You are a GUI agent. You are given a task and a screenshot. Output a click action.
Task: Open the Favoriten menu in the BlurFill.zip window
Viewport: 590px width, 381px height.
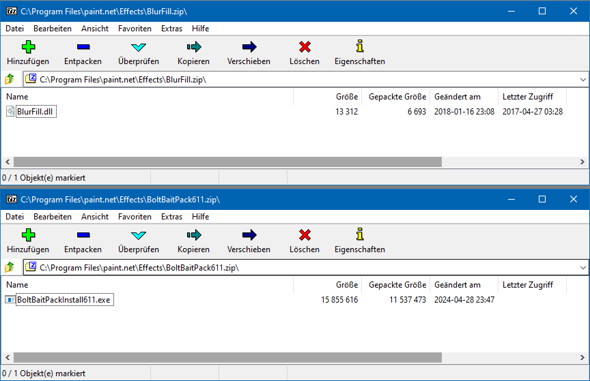(135, 29)
